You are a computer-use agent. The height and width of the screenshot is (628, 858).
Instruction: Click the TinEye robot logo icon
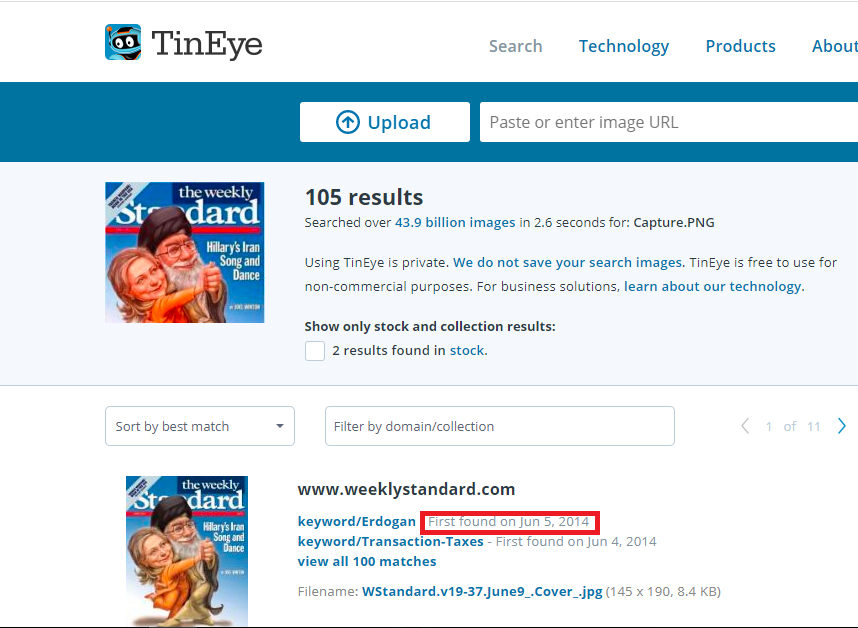pos(123,42)
